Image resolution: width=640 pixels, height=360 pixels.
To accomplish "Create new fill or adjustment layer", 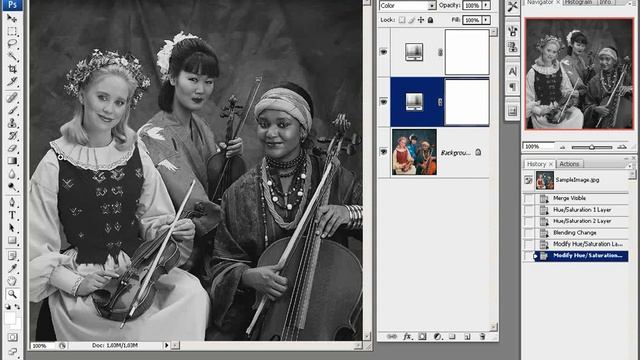I will pos(437,336).
